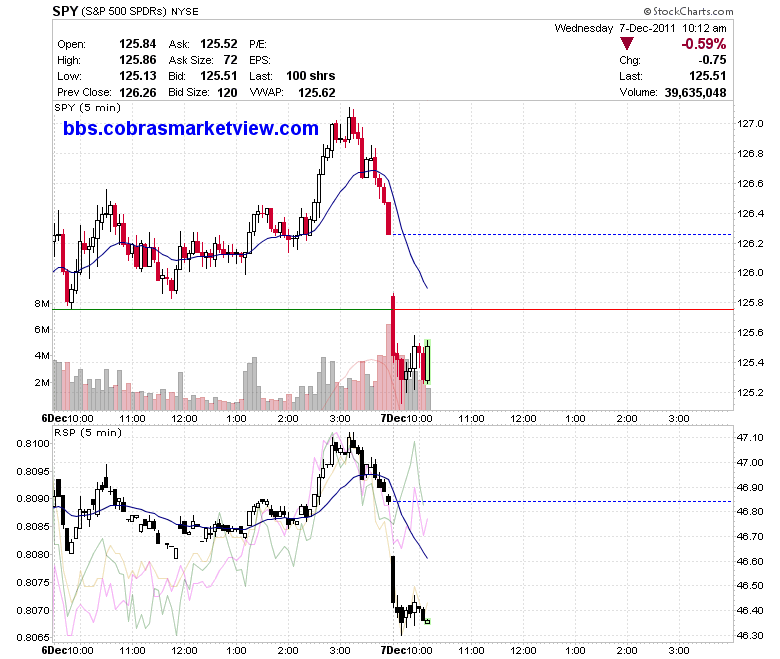Click the Chg value -0.75
Screen dimensions: 780x659
point(712,60)
